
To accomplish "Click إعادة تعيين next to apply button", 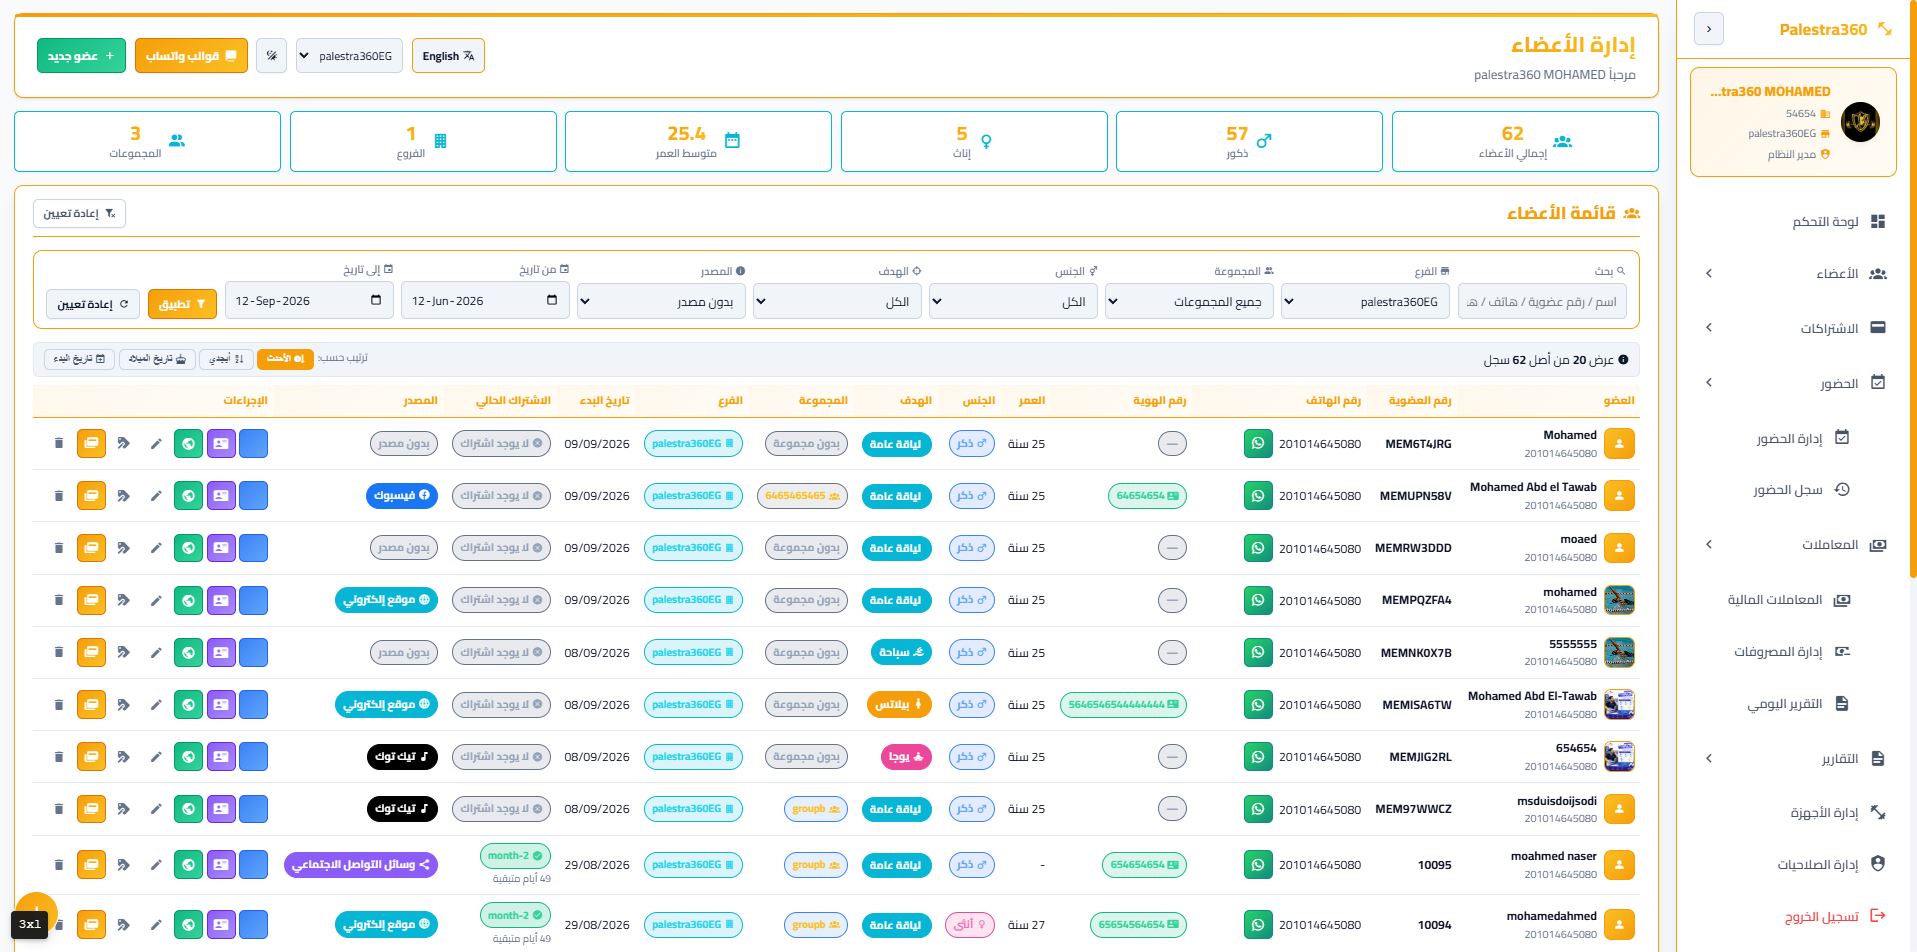I will pyautogui.click(x=92, y=304).
